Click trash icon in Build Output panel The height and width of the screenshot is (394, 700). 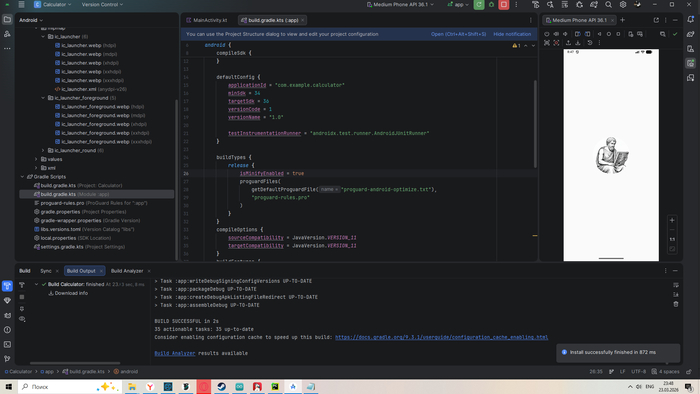click(x=676, y=304)
